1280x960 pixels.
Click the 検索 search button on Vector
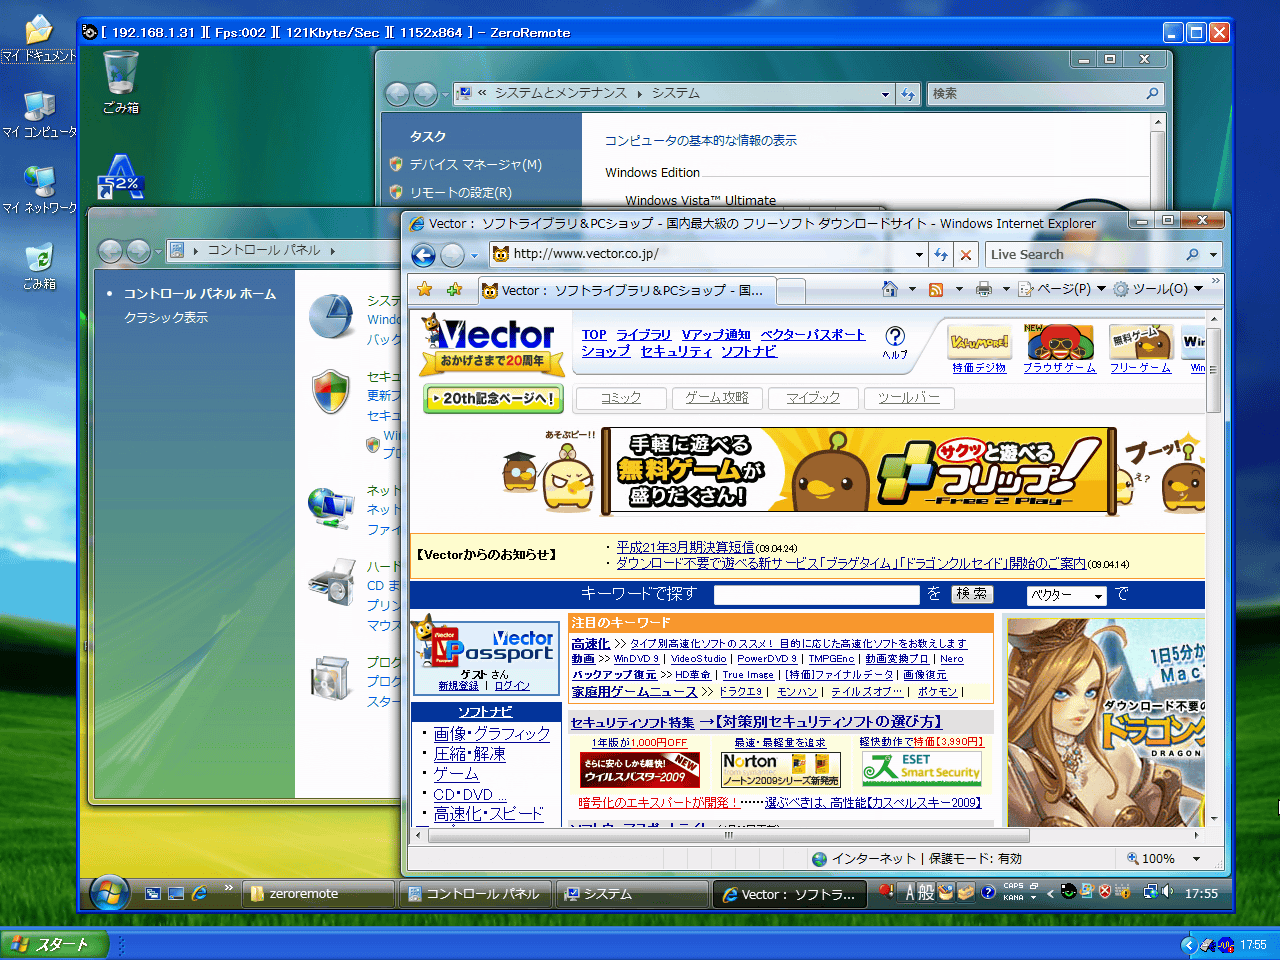(x=971, y=594)
